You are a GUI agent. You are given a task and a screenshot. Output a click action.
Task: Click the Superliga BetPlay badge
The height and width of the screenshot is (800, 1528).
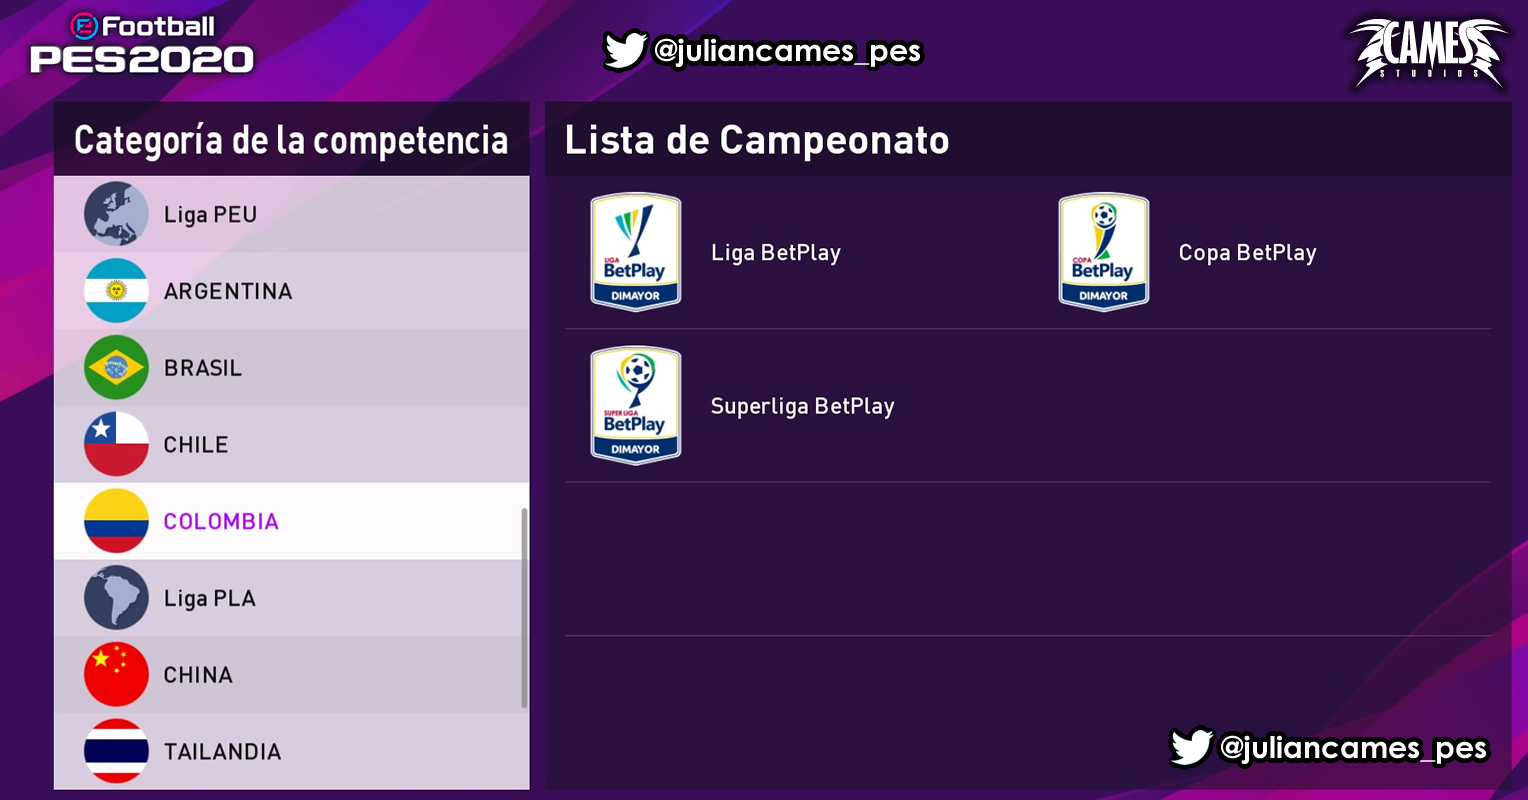[x=636, y=406]
